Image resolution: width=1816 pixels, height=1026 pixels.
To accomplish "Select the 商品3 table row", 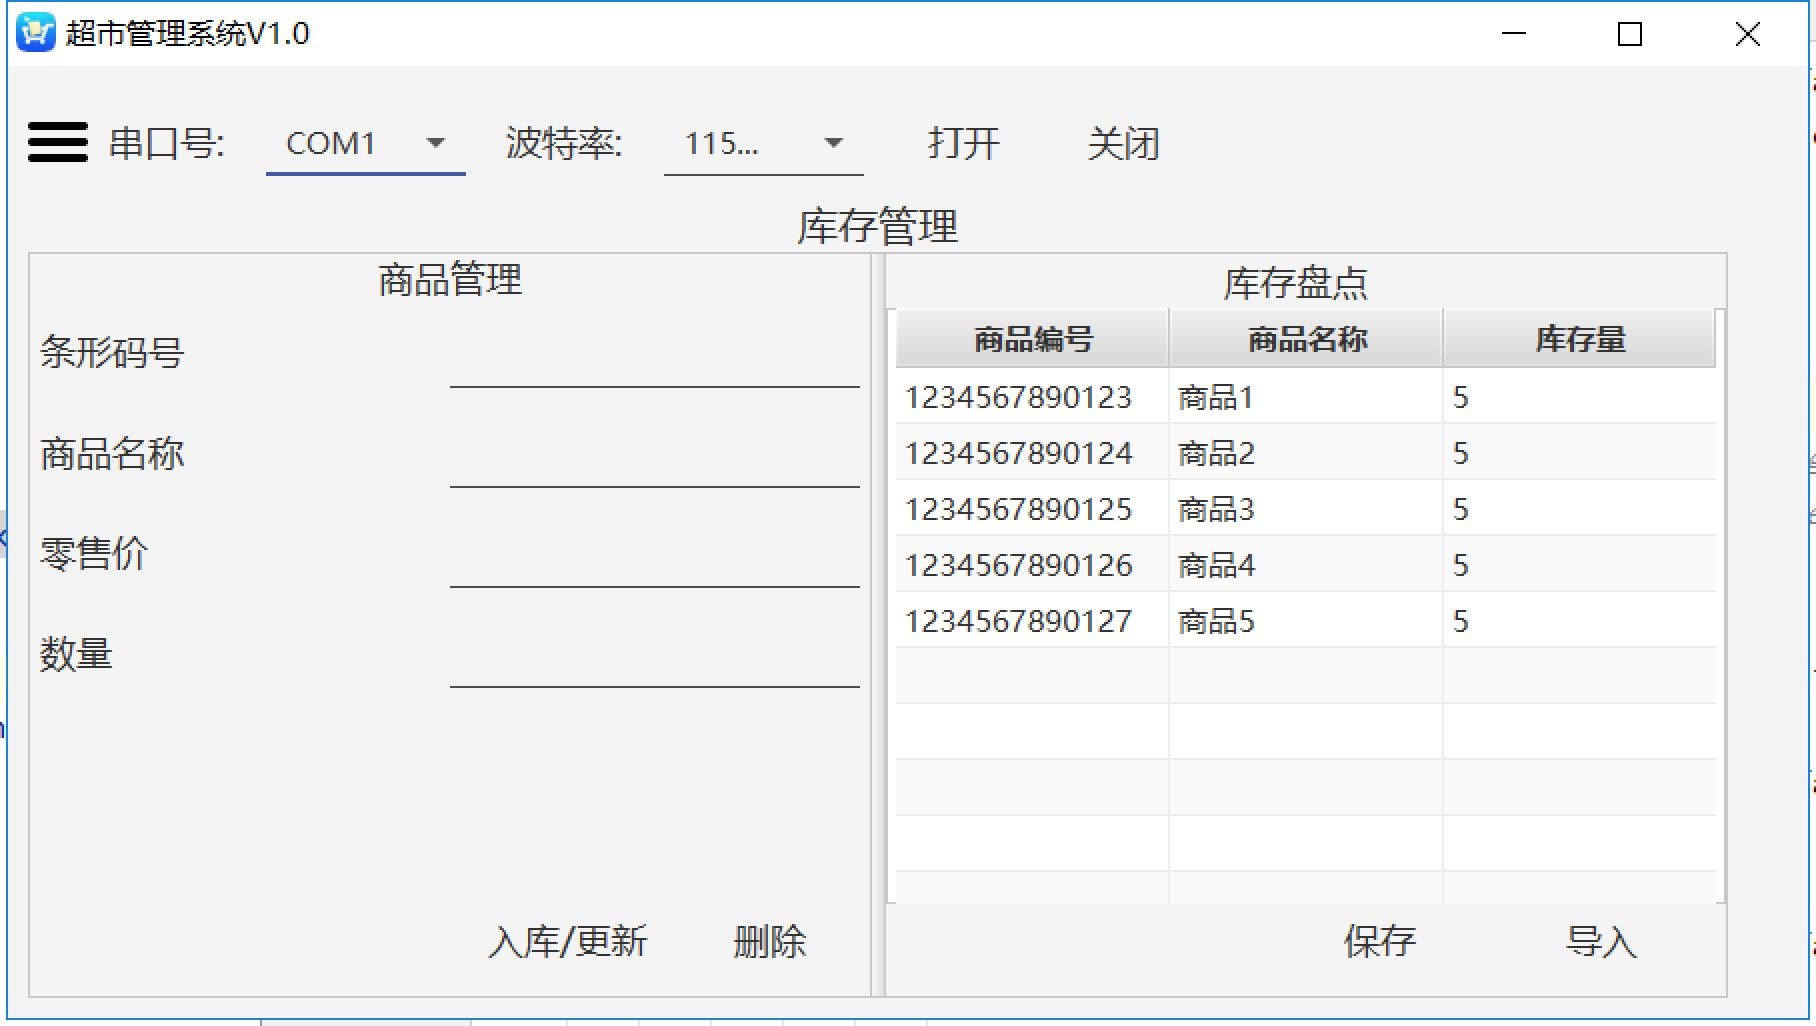I will coord(1216,510).
